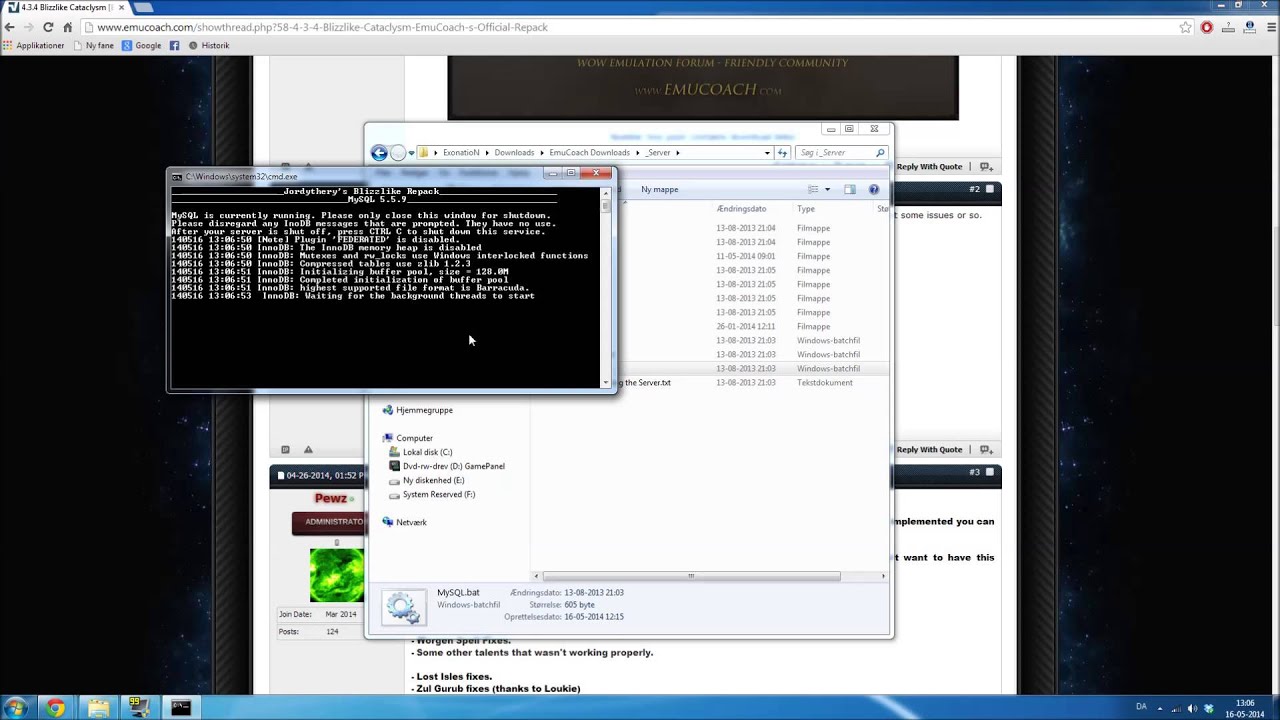This screenshot has height=720, width=1280.
Task: Go back in the Explorer window
Action: tap(379, 153)
